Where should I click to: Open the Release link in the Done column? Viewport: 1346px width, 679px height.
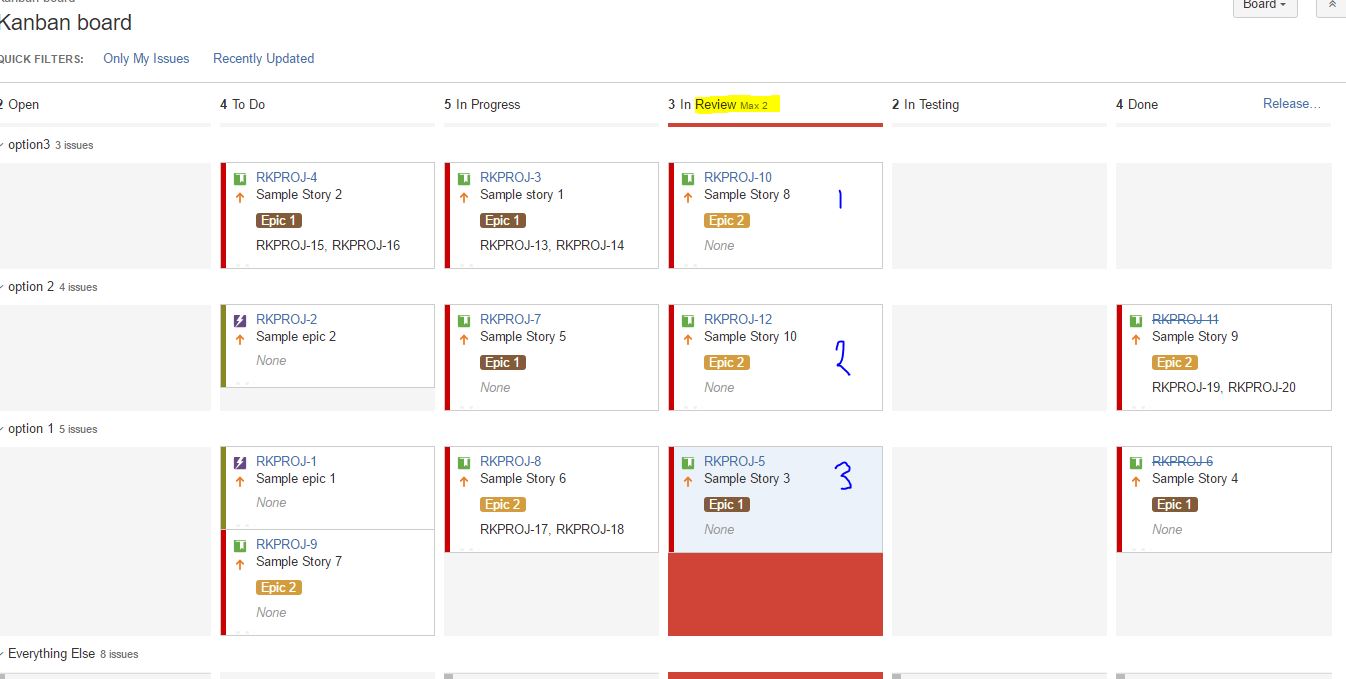1292,103
